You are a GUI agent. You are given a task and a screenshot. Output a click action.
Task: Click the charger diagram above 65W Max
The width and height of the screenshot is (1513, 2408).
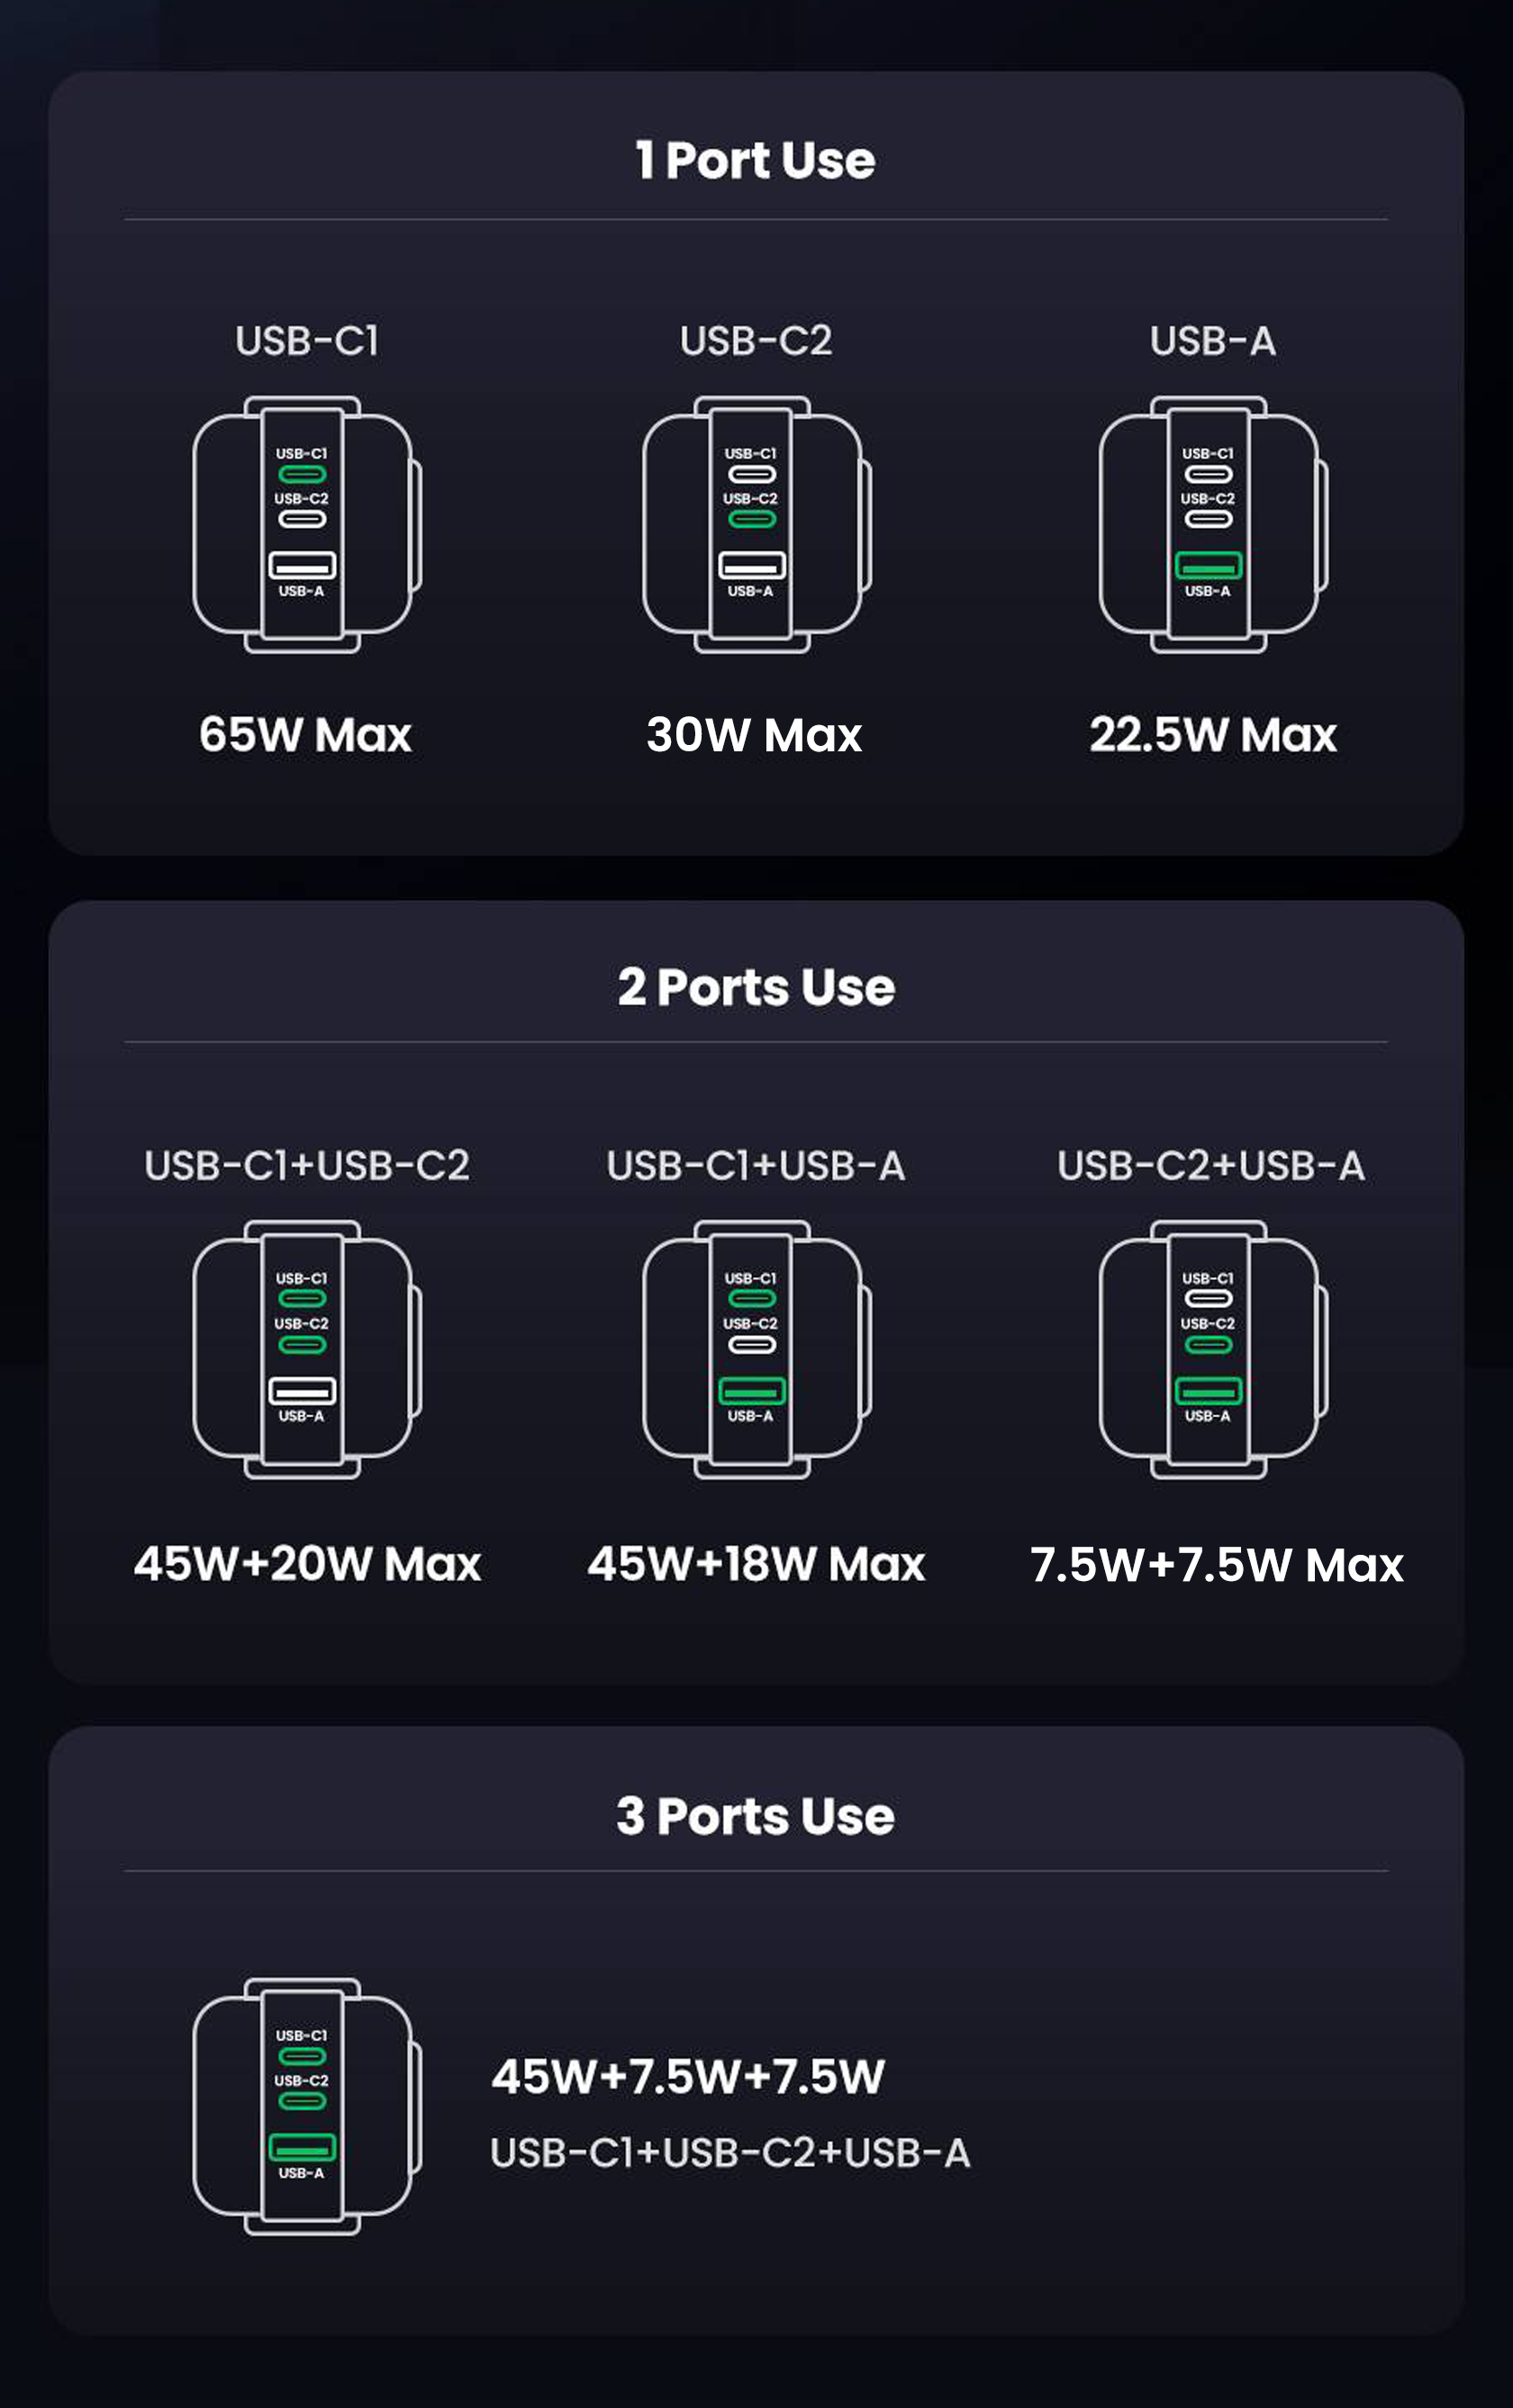pyautogui.click(x=306, y=525)
